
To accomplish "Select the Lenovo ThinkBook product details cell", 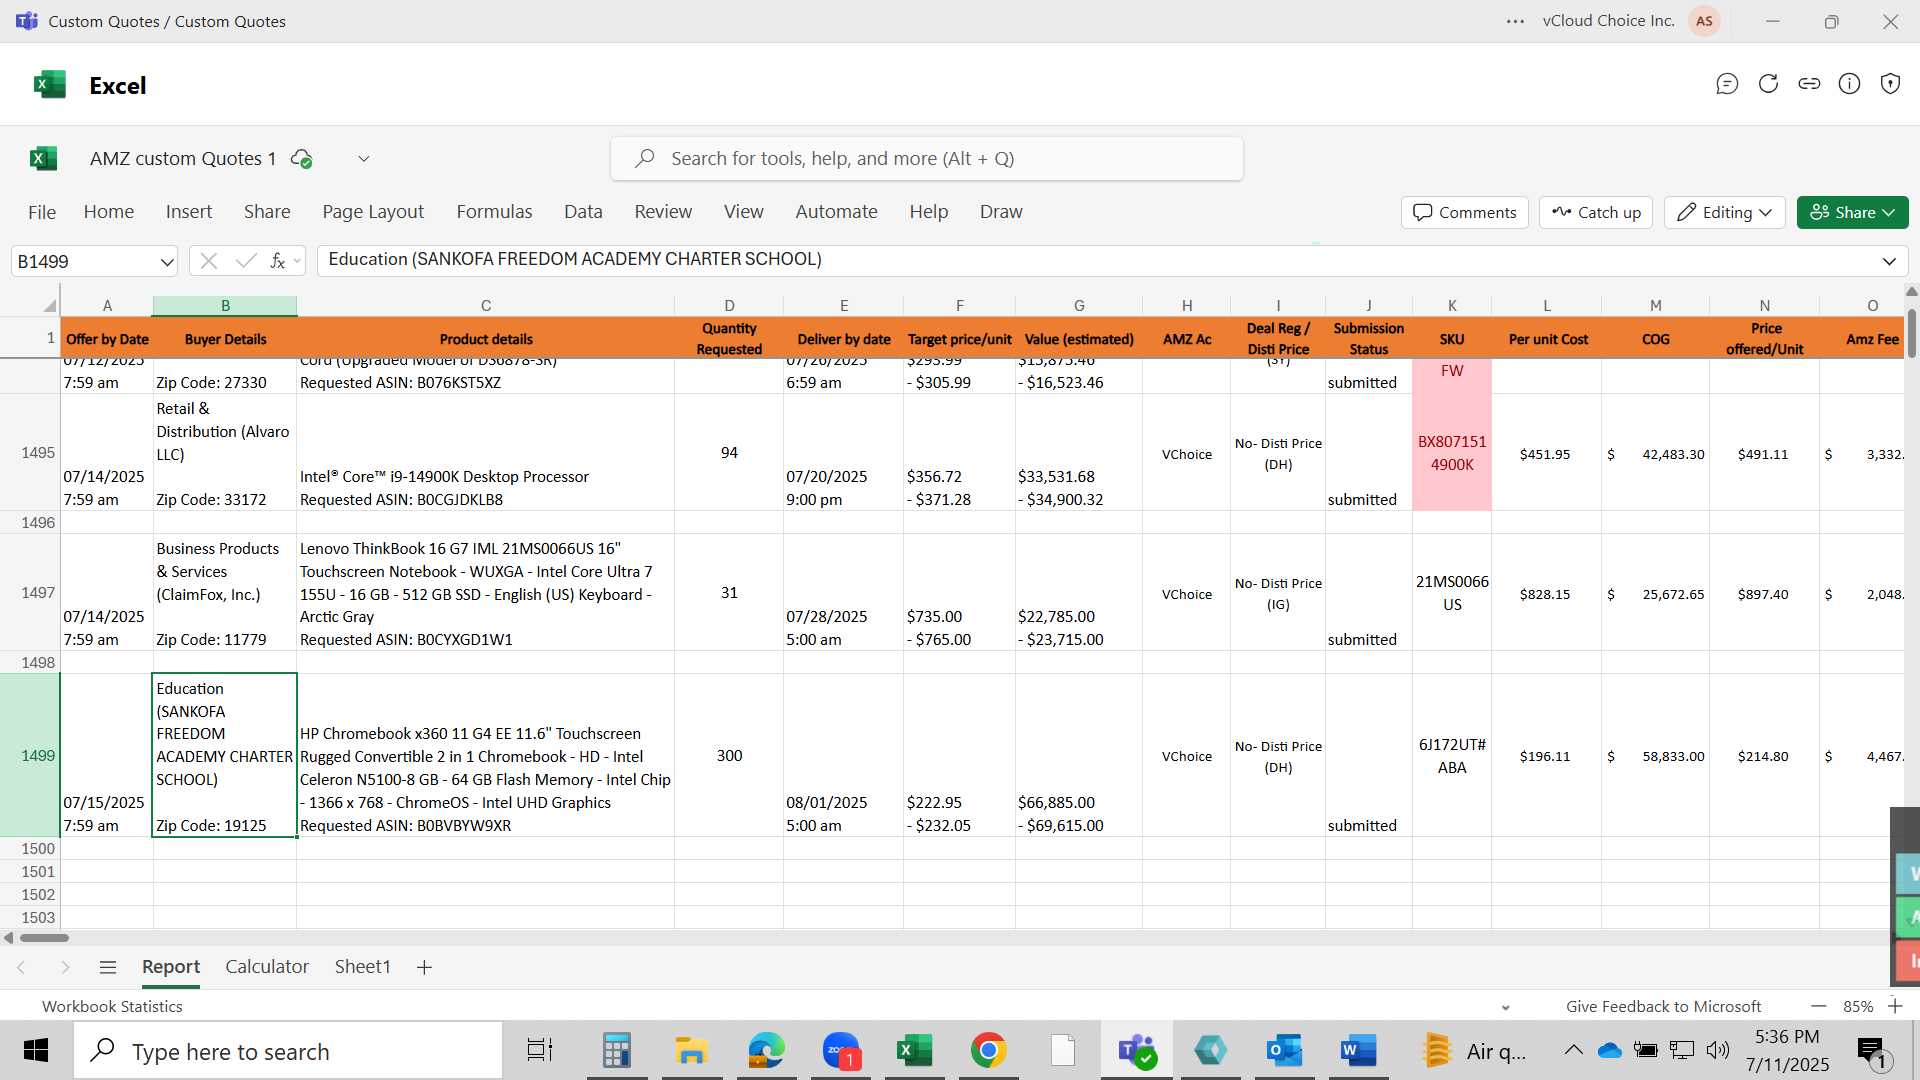I will (x=485, y=593).
